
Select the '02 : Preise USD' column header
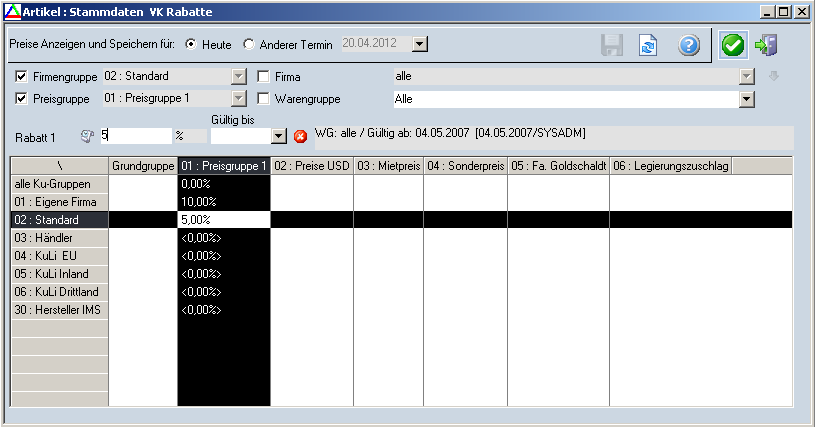point(311,166)
